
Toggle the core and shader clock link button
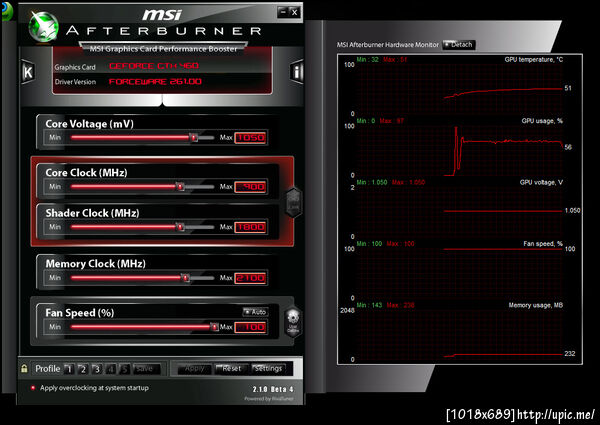(294, 203)
